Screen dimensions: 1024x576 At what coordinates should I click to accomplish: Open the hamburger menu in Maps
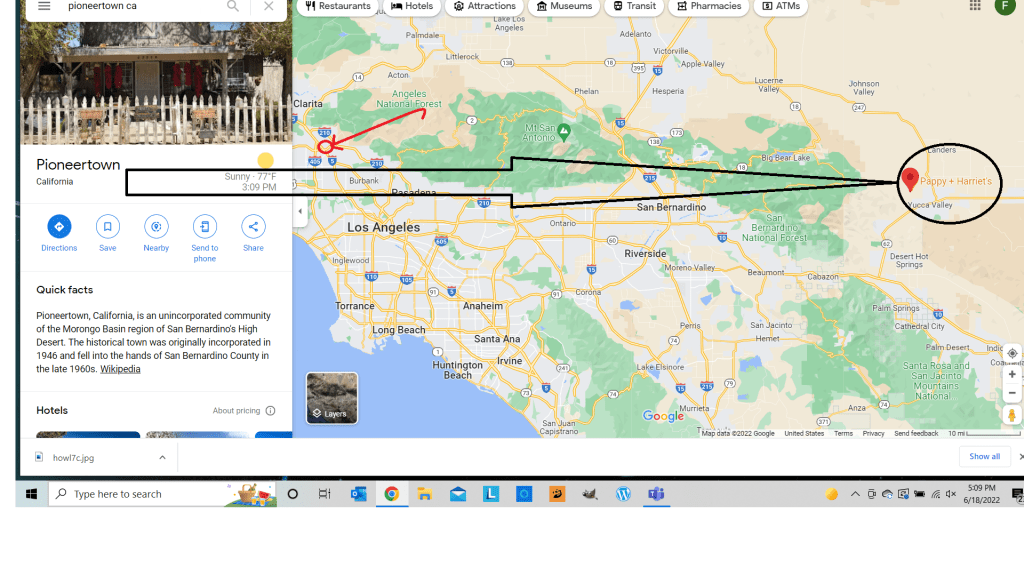point(44,6)
